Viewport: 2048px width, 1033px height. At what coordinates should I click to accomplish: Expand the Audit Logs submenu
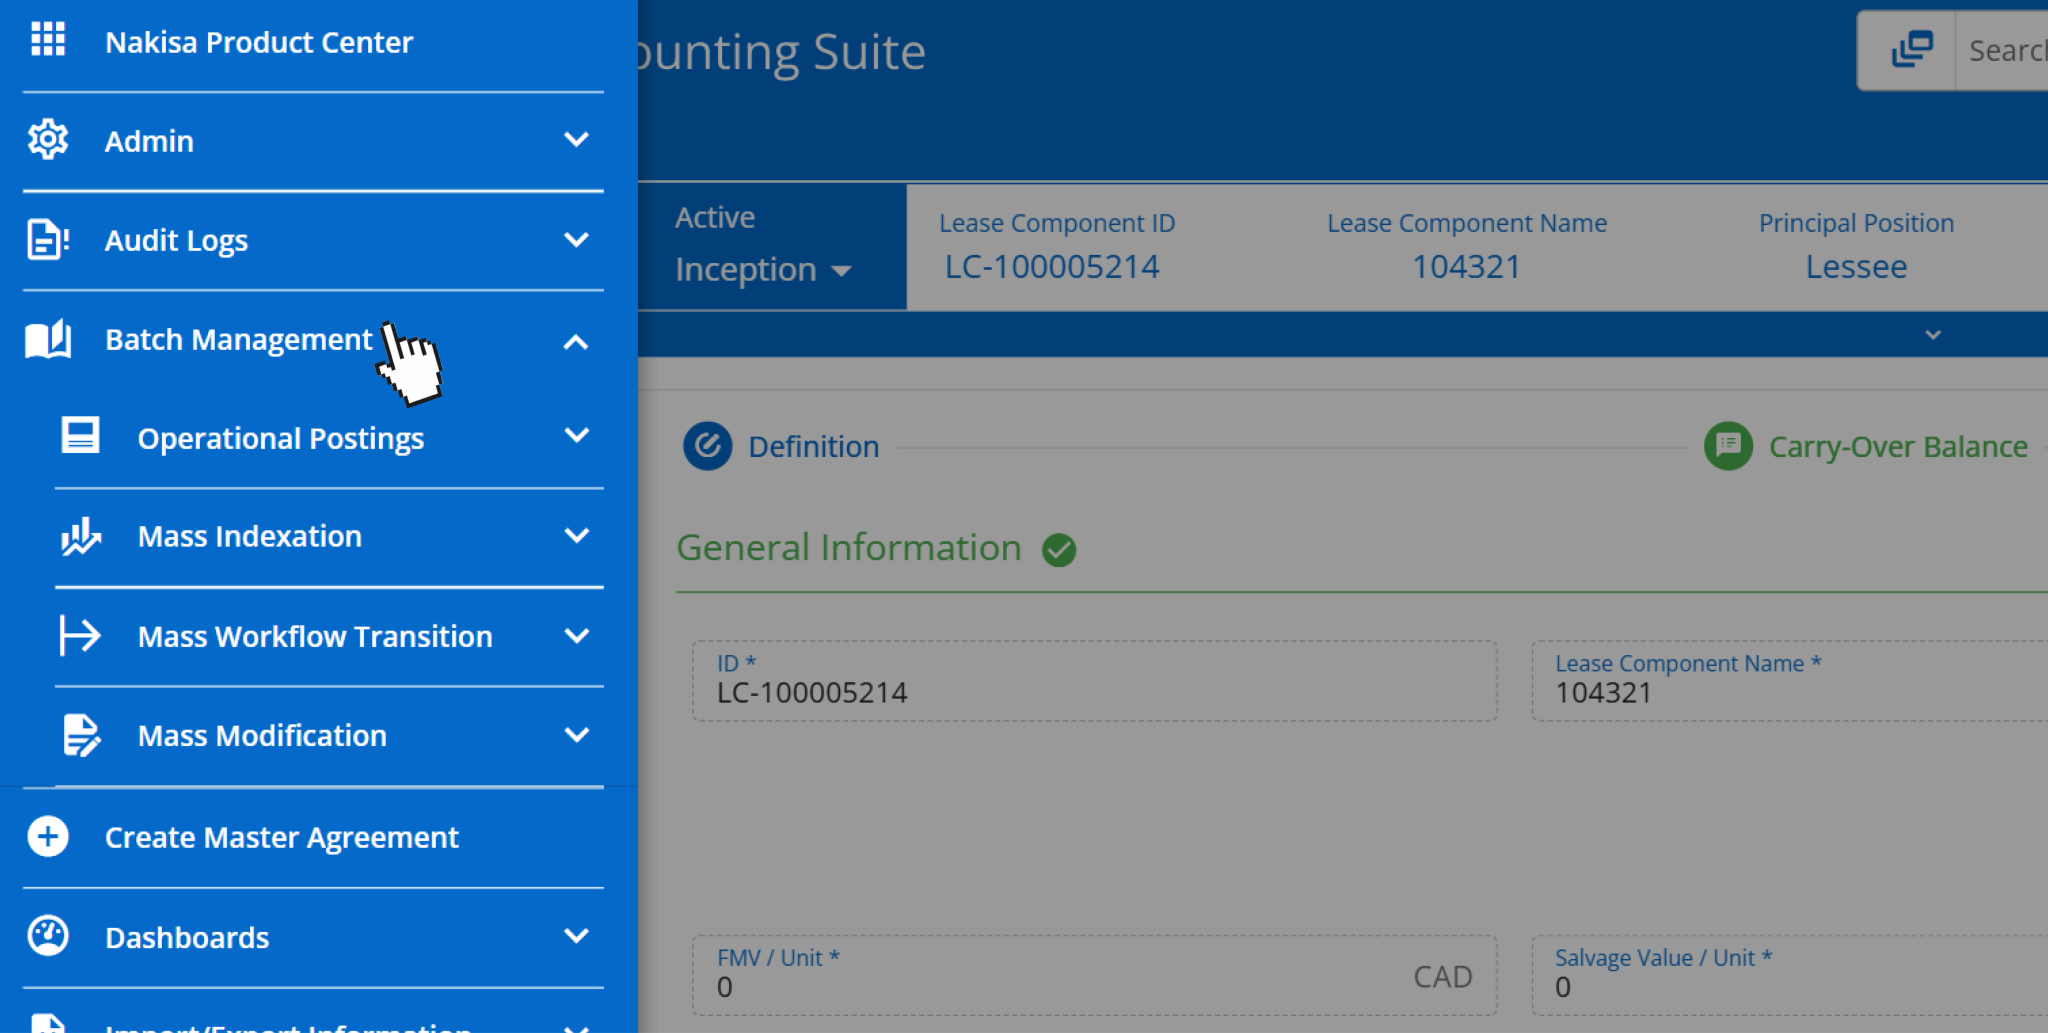[x=577, y=240]
